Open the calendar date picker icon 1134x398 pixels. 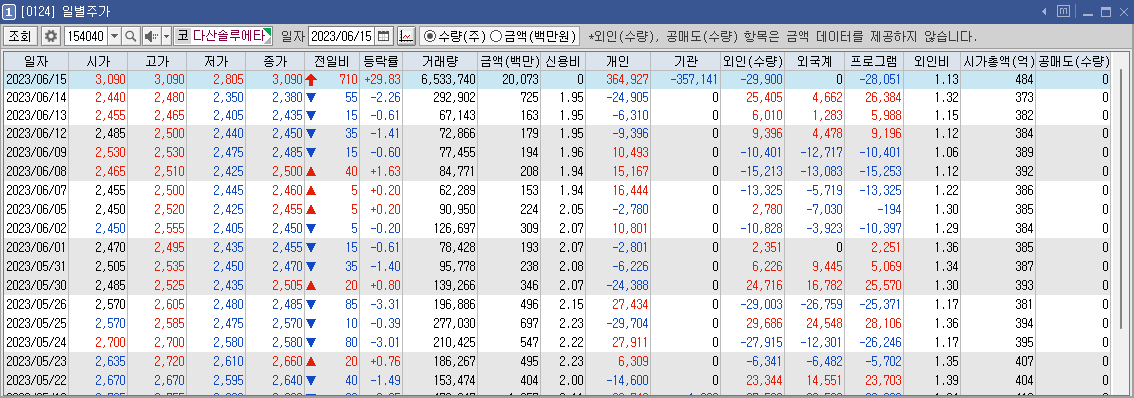tap(384, 35)
